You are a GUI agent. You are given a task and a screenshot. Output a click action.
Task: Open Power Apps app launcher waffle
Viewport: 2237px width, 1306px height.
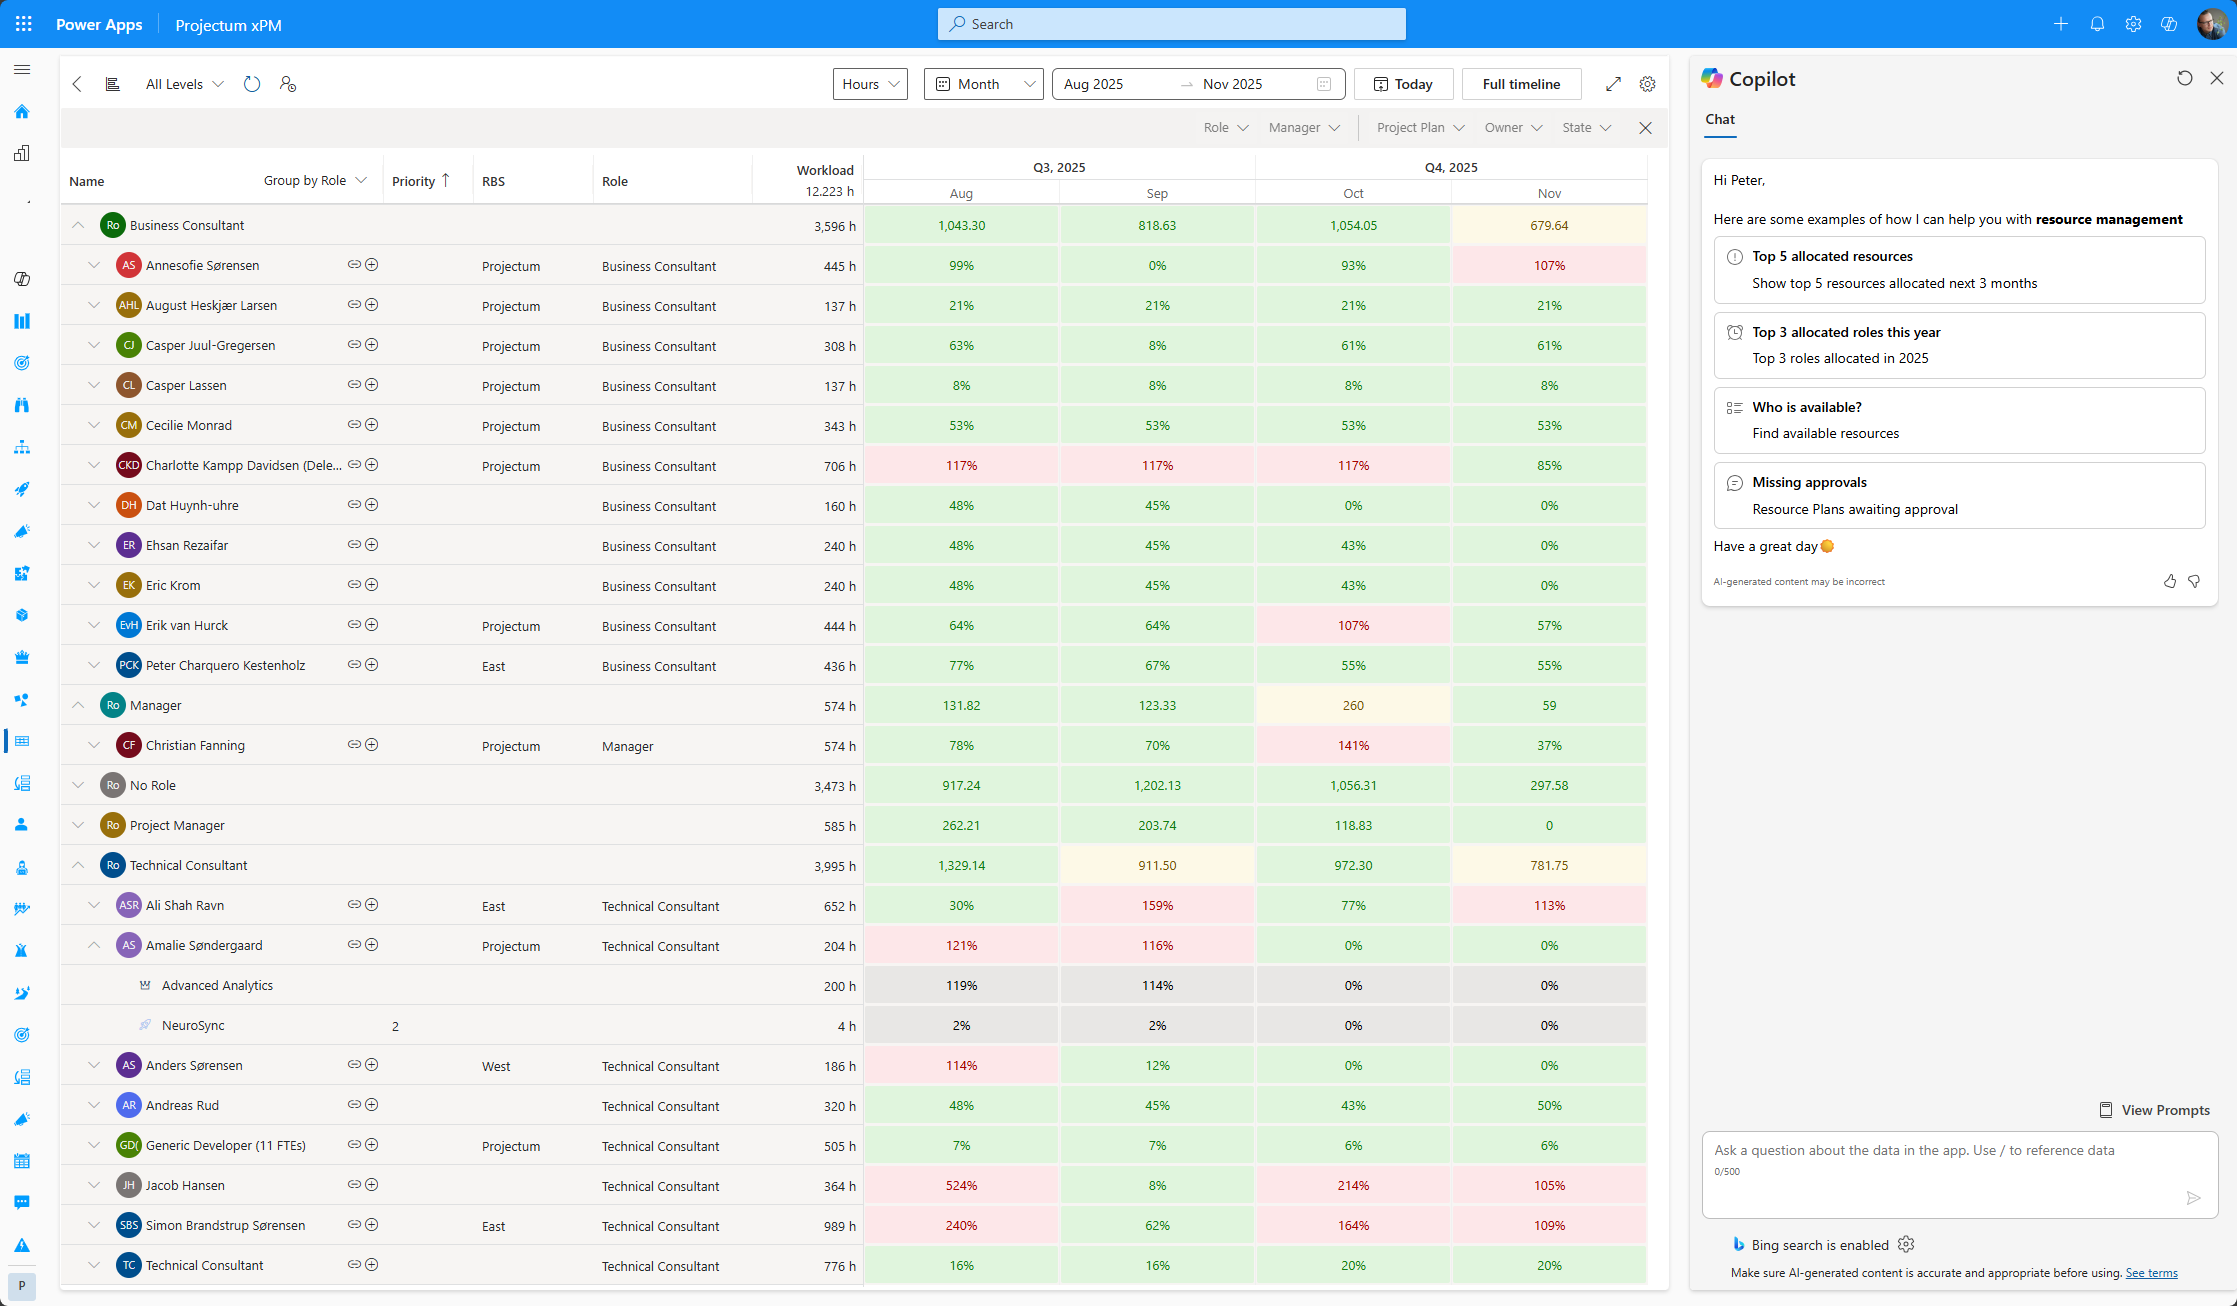tap(23, 24)
